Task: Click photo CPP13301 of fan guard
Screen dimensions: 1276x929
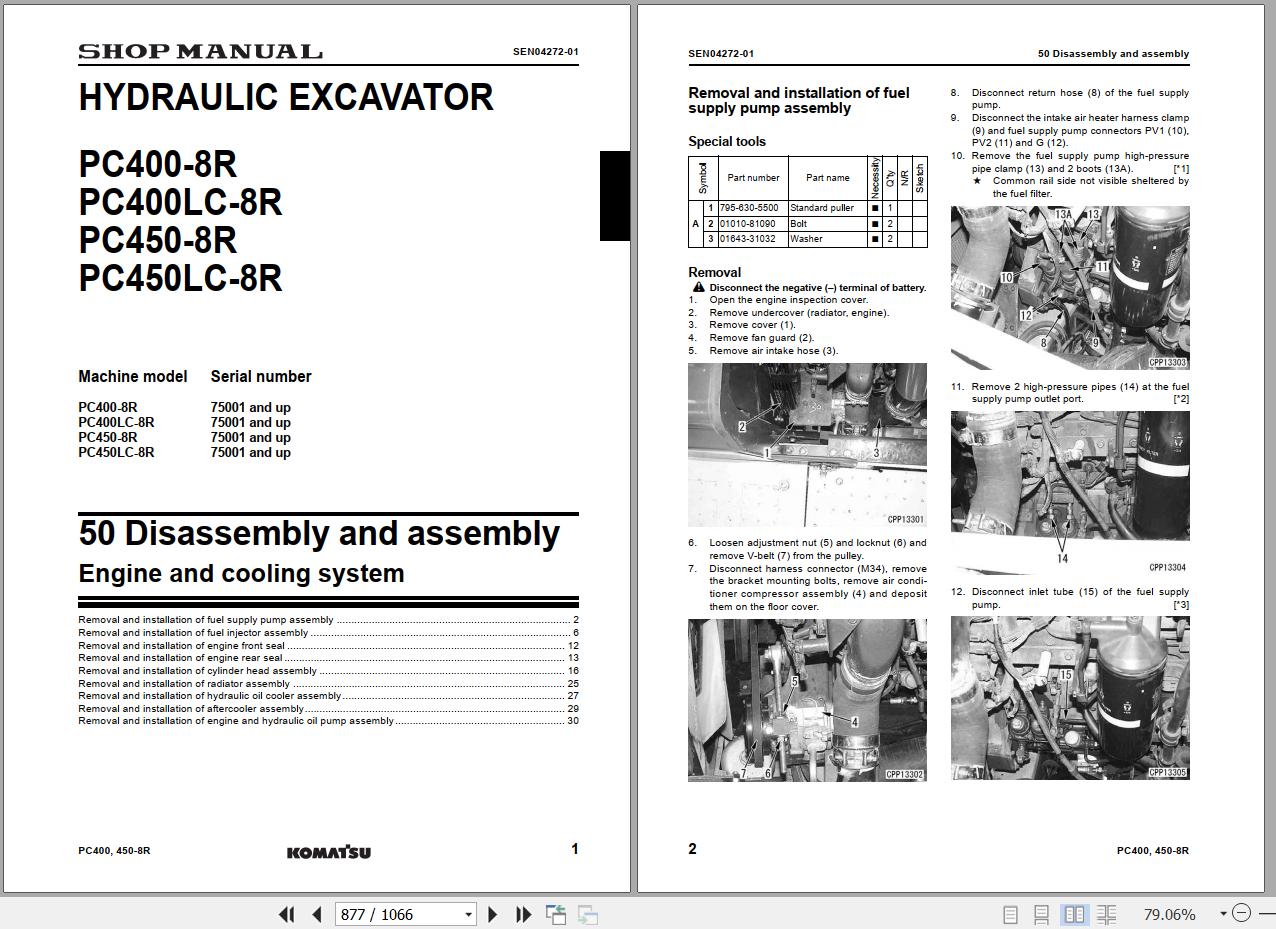Action: [x=807, y=445]
